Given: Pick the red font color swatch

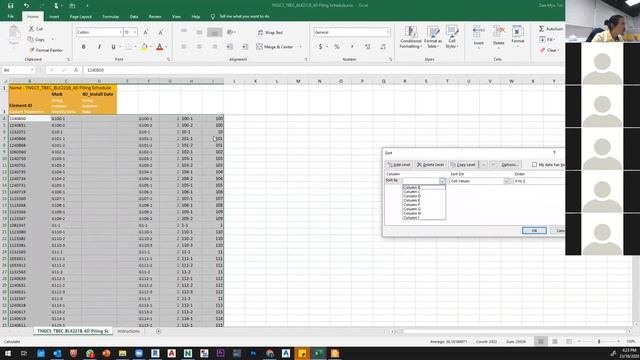Looking at the screenshot, I should coord(160,47).
